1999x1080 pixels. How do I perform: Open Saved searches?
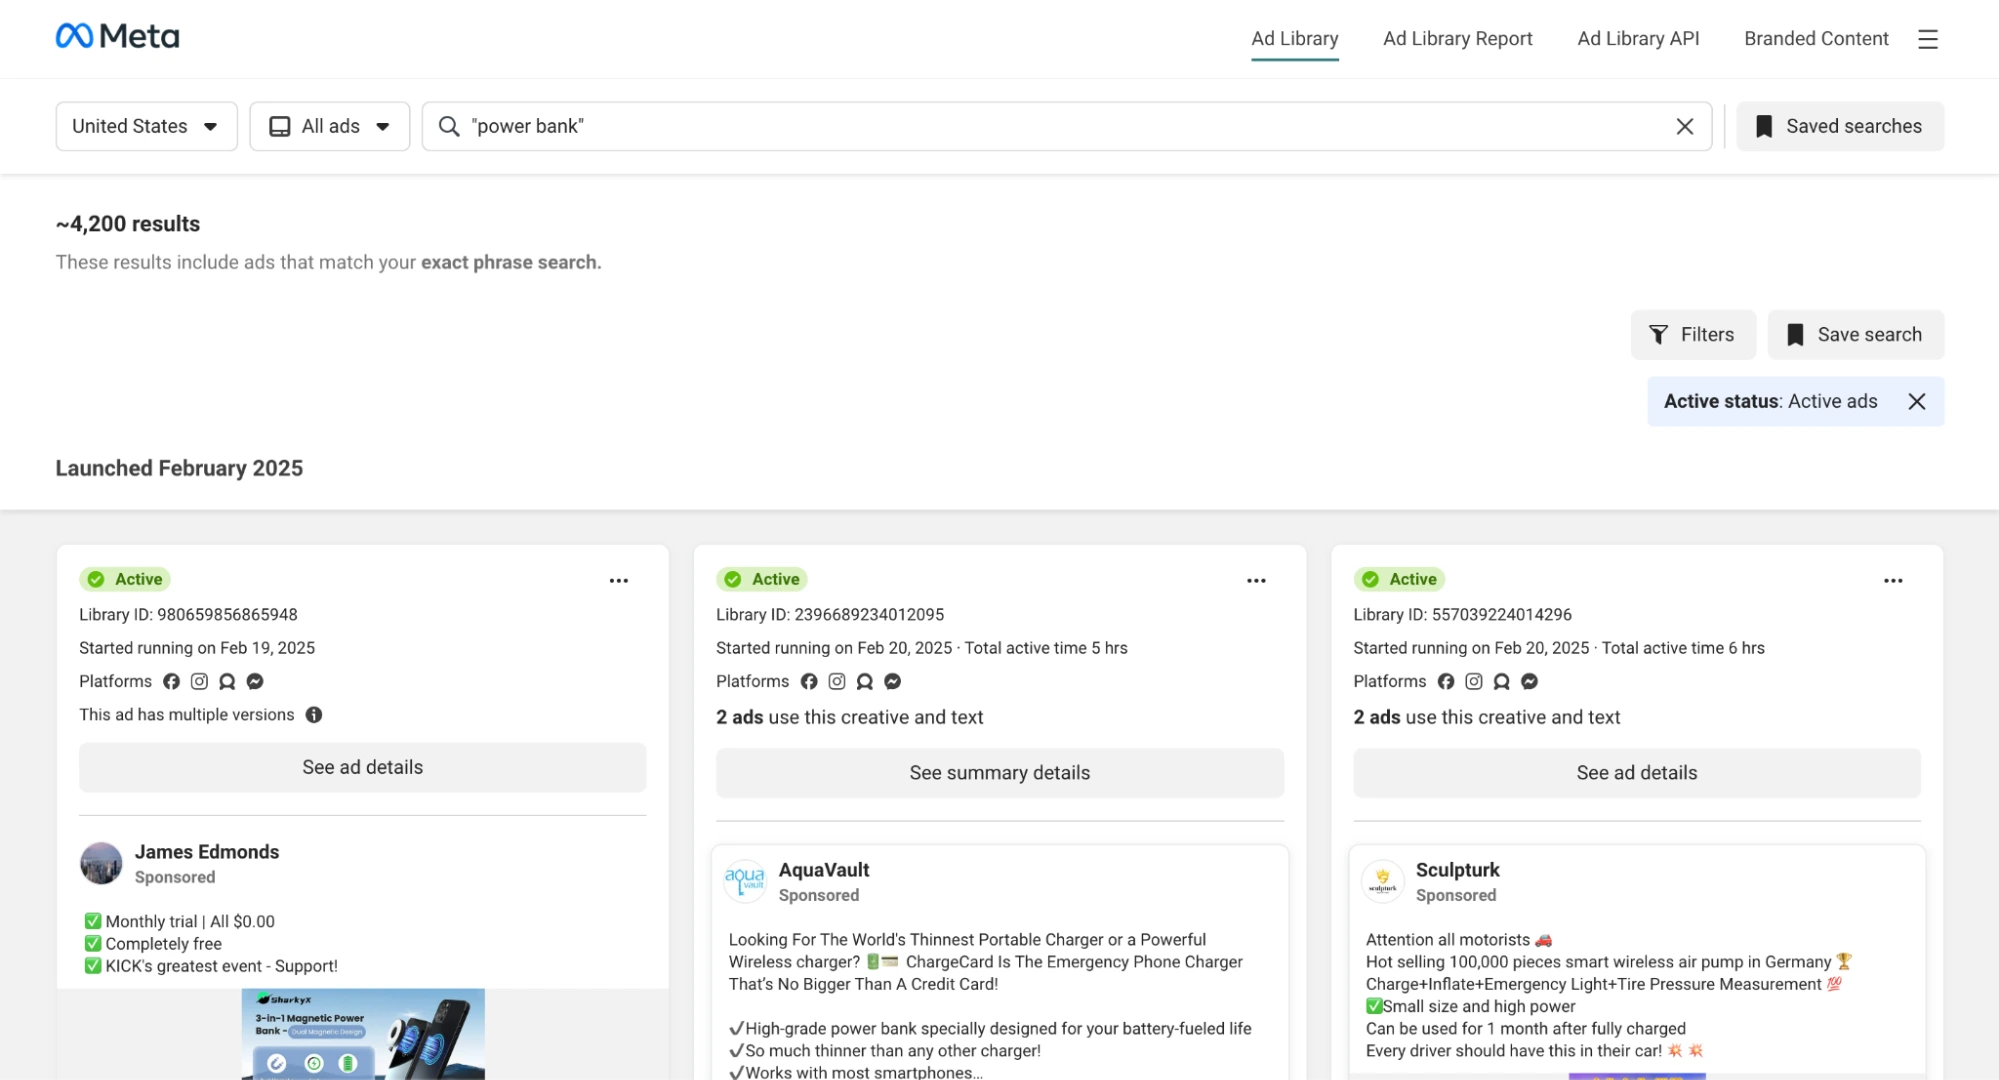[1840, 126]
